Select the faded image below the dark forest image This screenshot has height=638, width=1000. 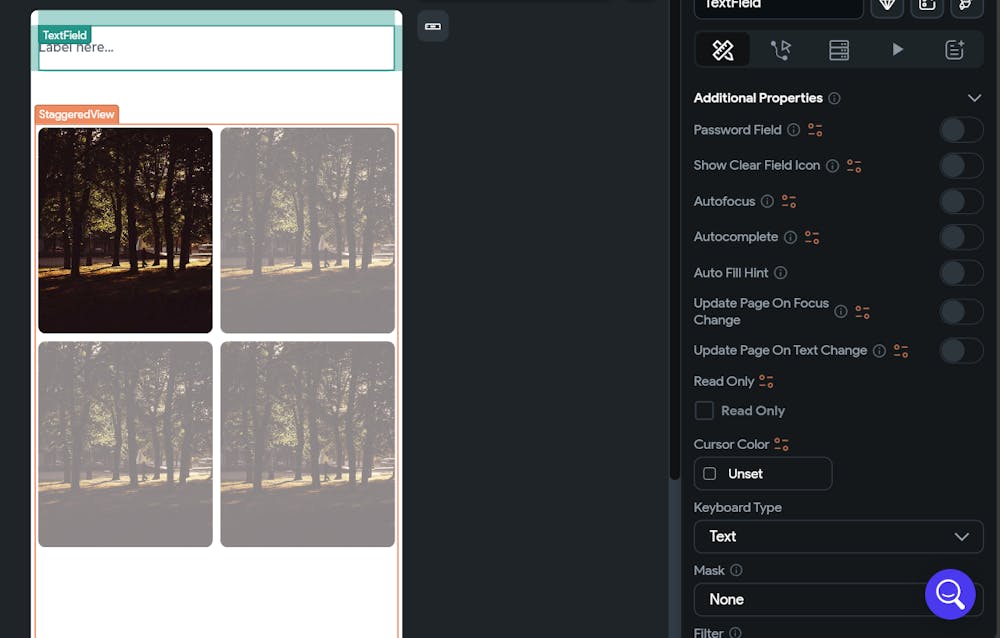pos(126,444)
